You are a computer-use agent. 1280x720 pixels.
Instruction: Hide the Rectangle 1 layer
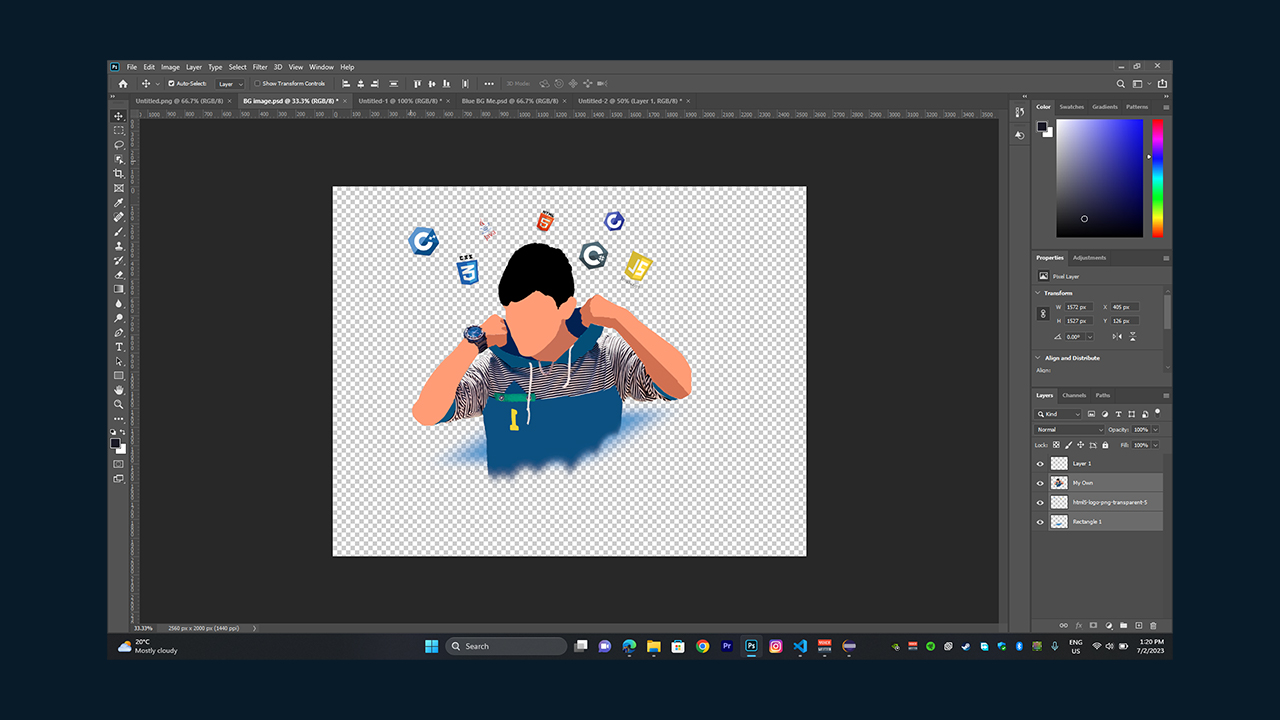coord(1040,522)
